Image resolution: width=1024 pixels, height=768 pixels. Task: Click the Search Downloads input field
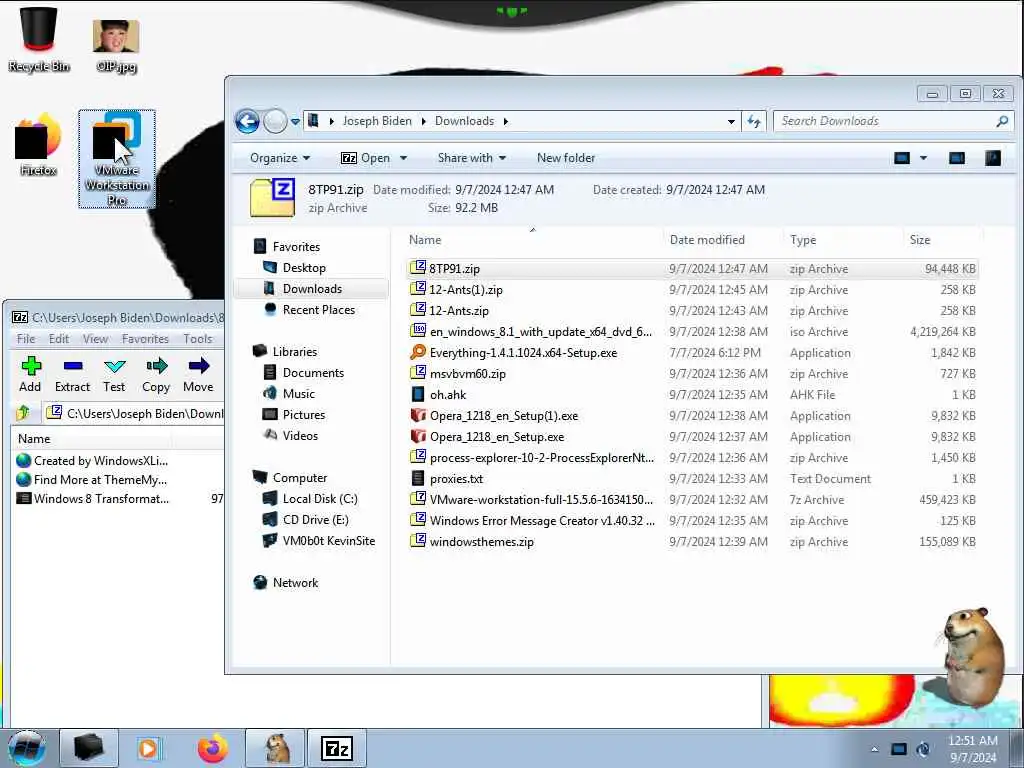[x=885, y=121]
